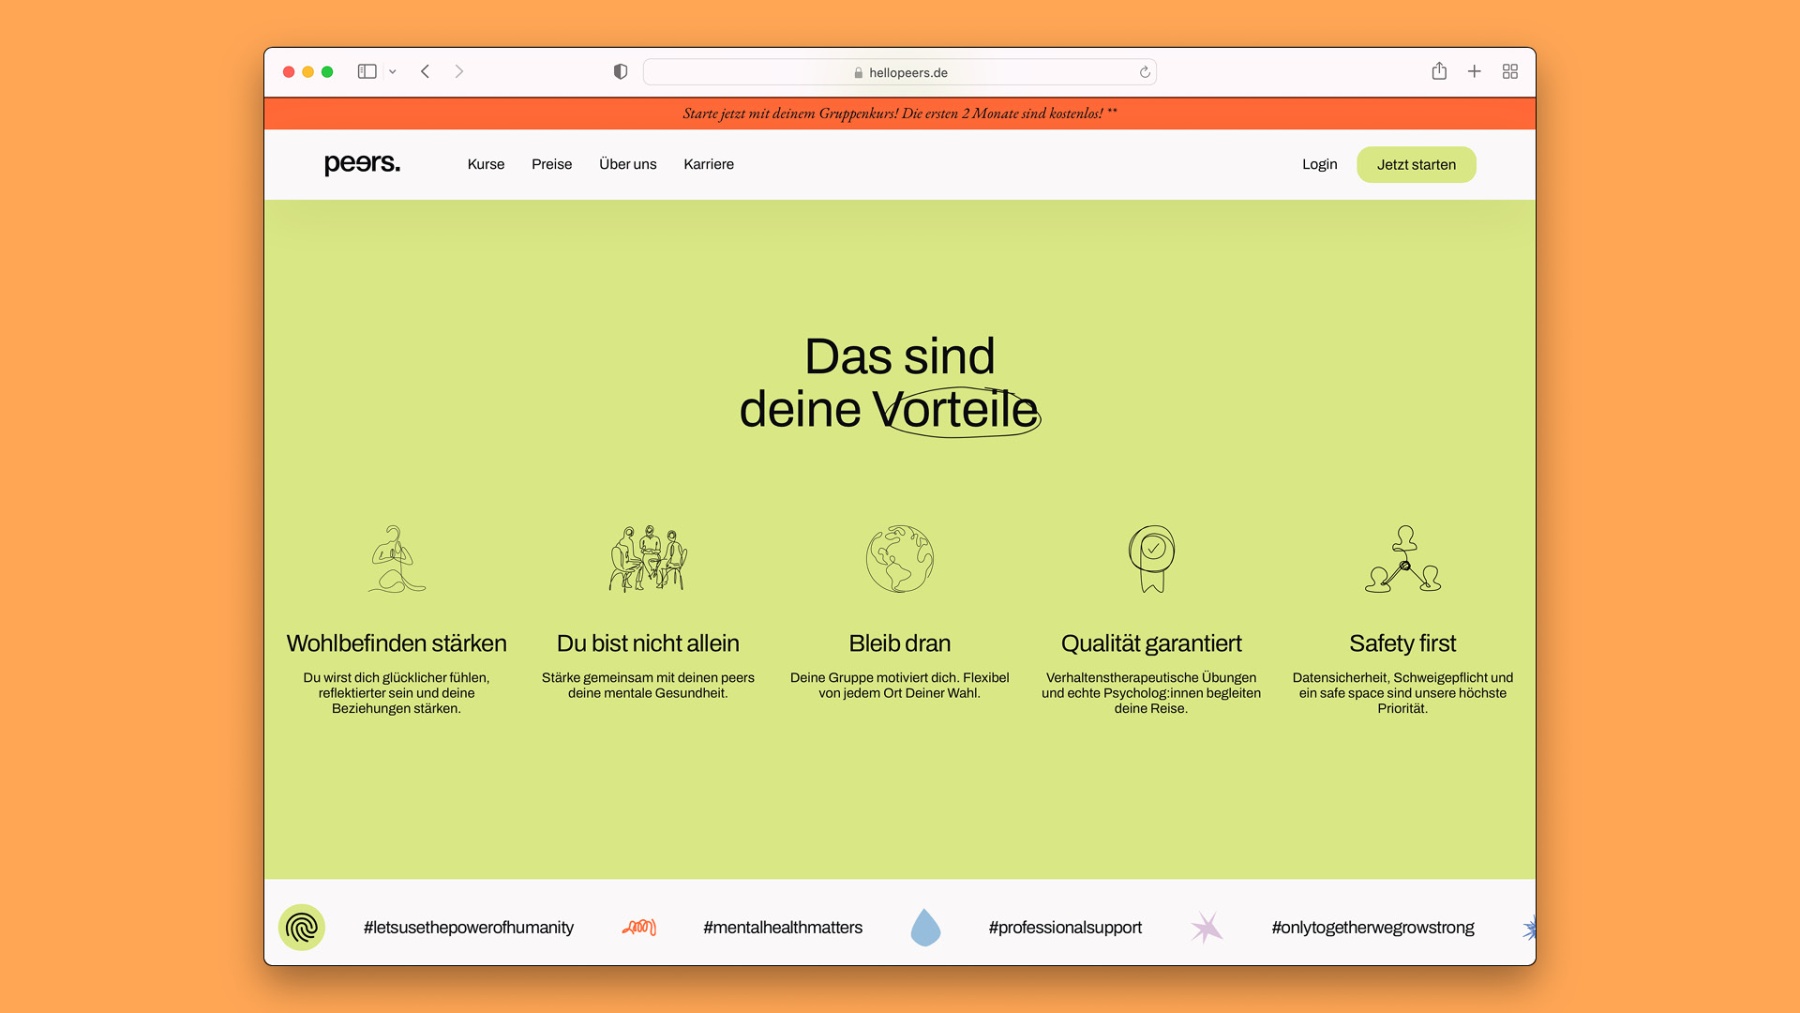Open the Share icon in toolbar
Viewport: 1800px width, 1013px height.
(1438, 71)
